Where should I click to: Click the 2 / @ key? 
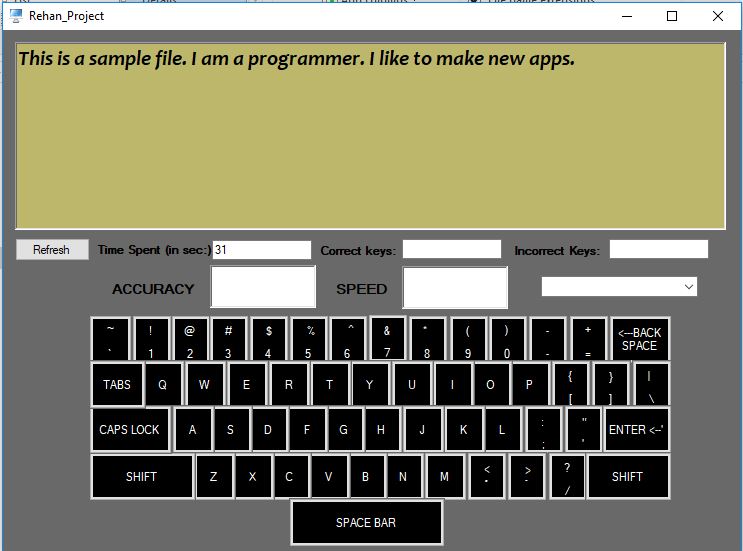190,339
